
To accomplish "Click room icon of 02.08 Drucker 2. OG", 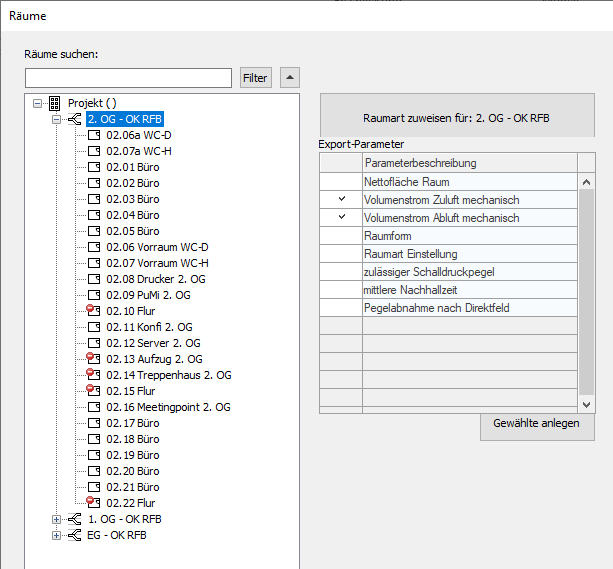I will tap(94, 279).
